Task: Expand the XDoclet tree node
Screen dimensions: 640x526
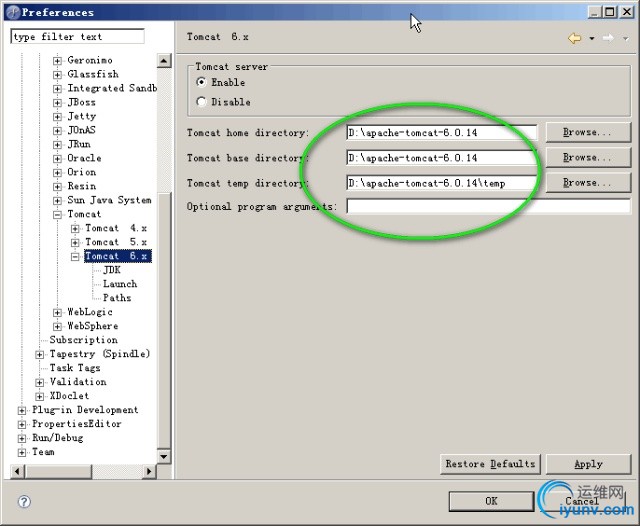Action: pos(40,396)
